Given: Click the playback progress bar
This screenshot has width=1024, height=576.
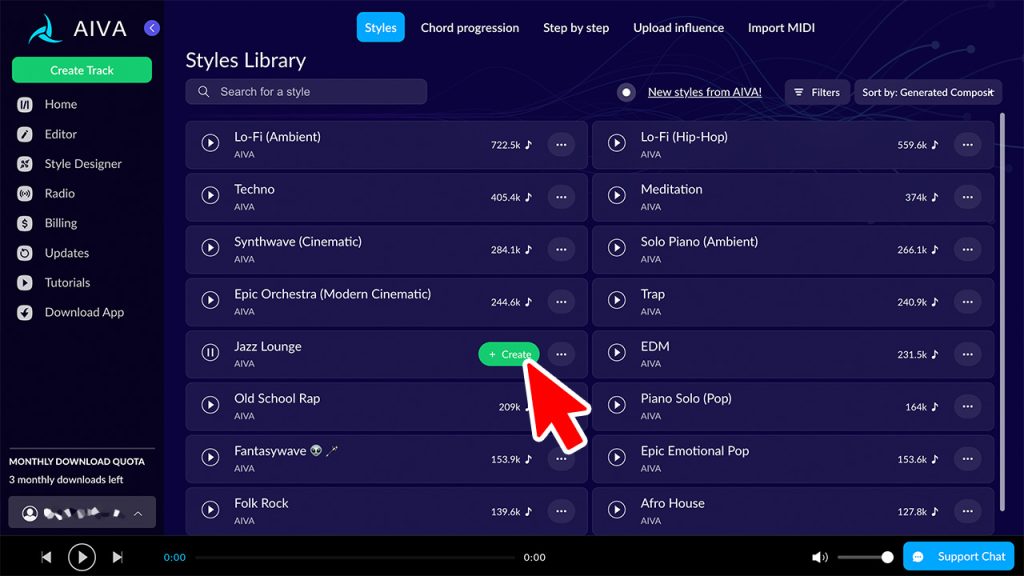Looking at the screenshot, I should [x=355, y=558].
